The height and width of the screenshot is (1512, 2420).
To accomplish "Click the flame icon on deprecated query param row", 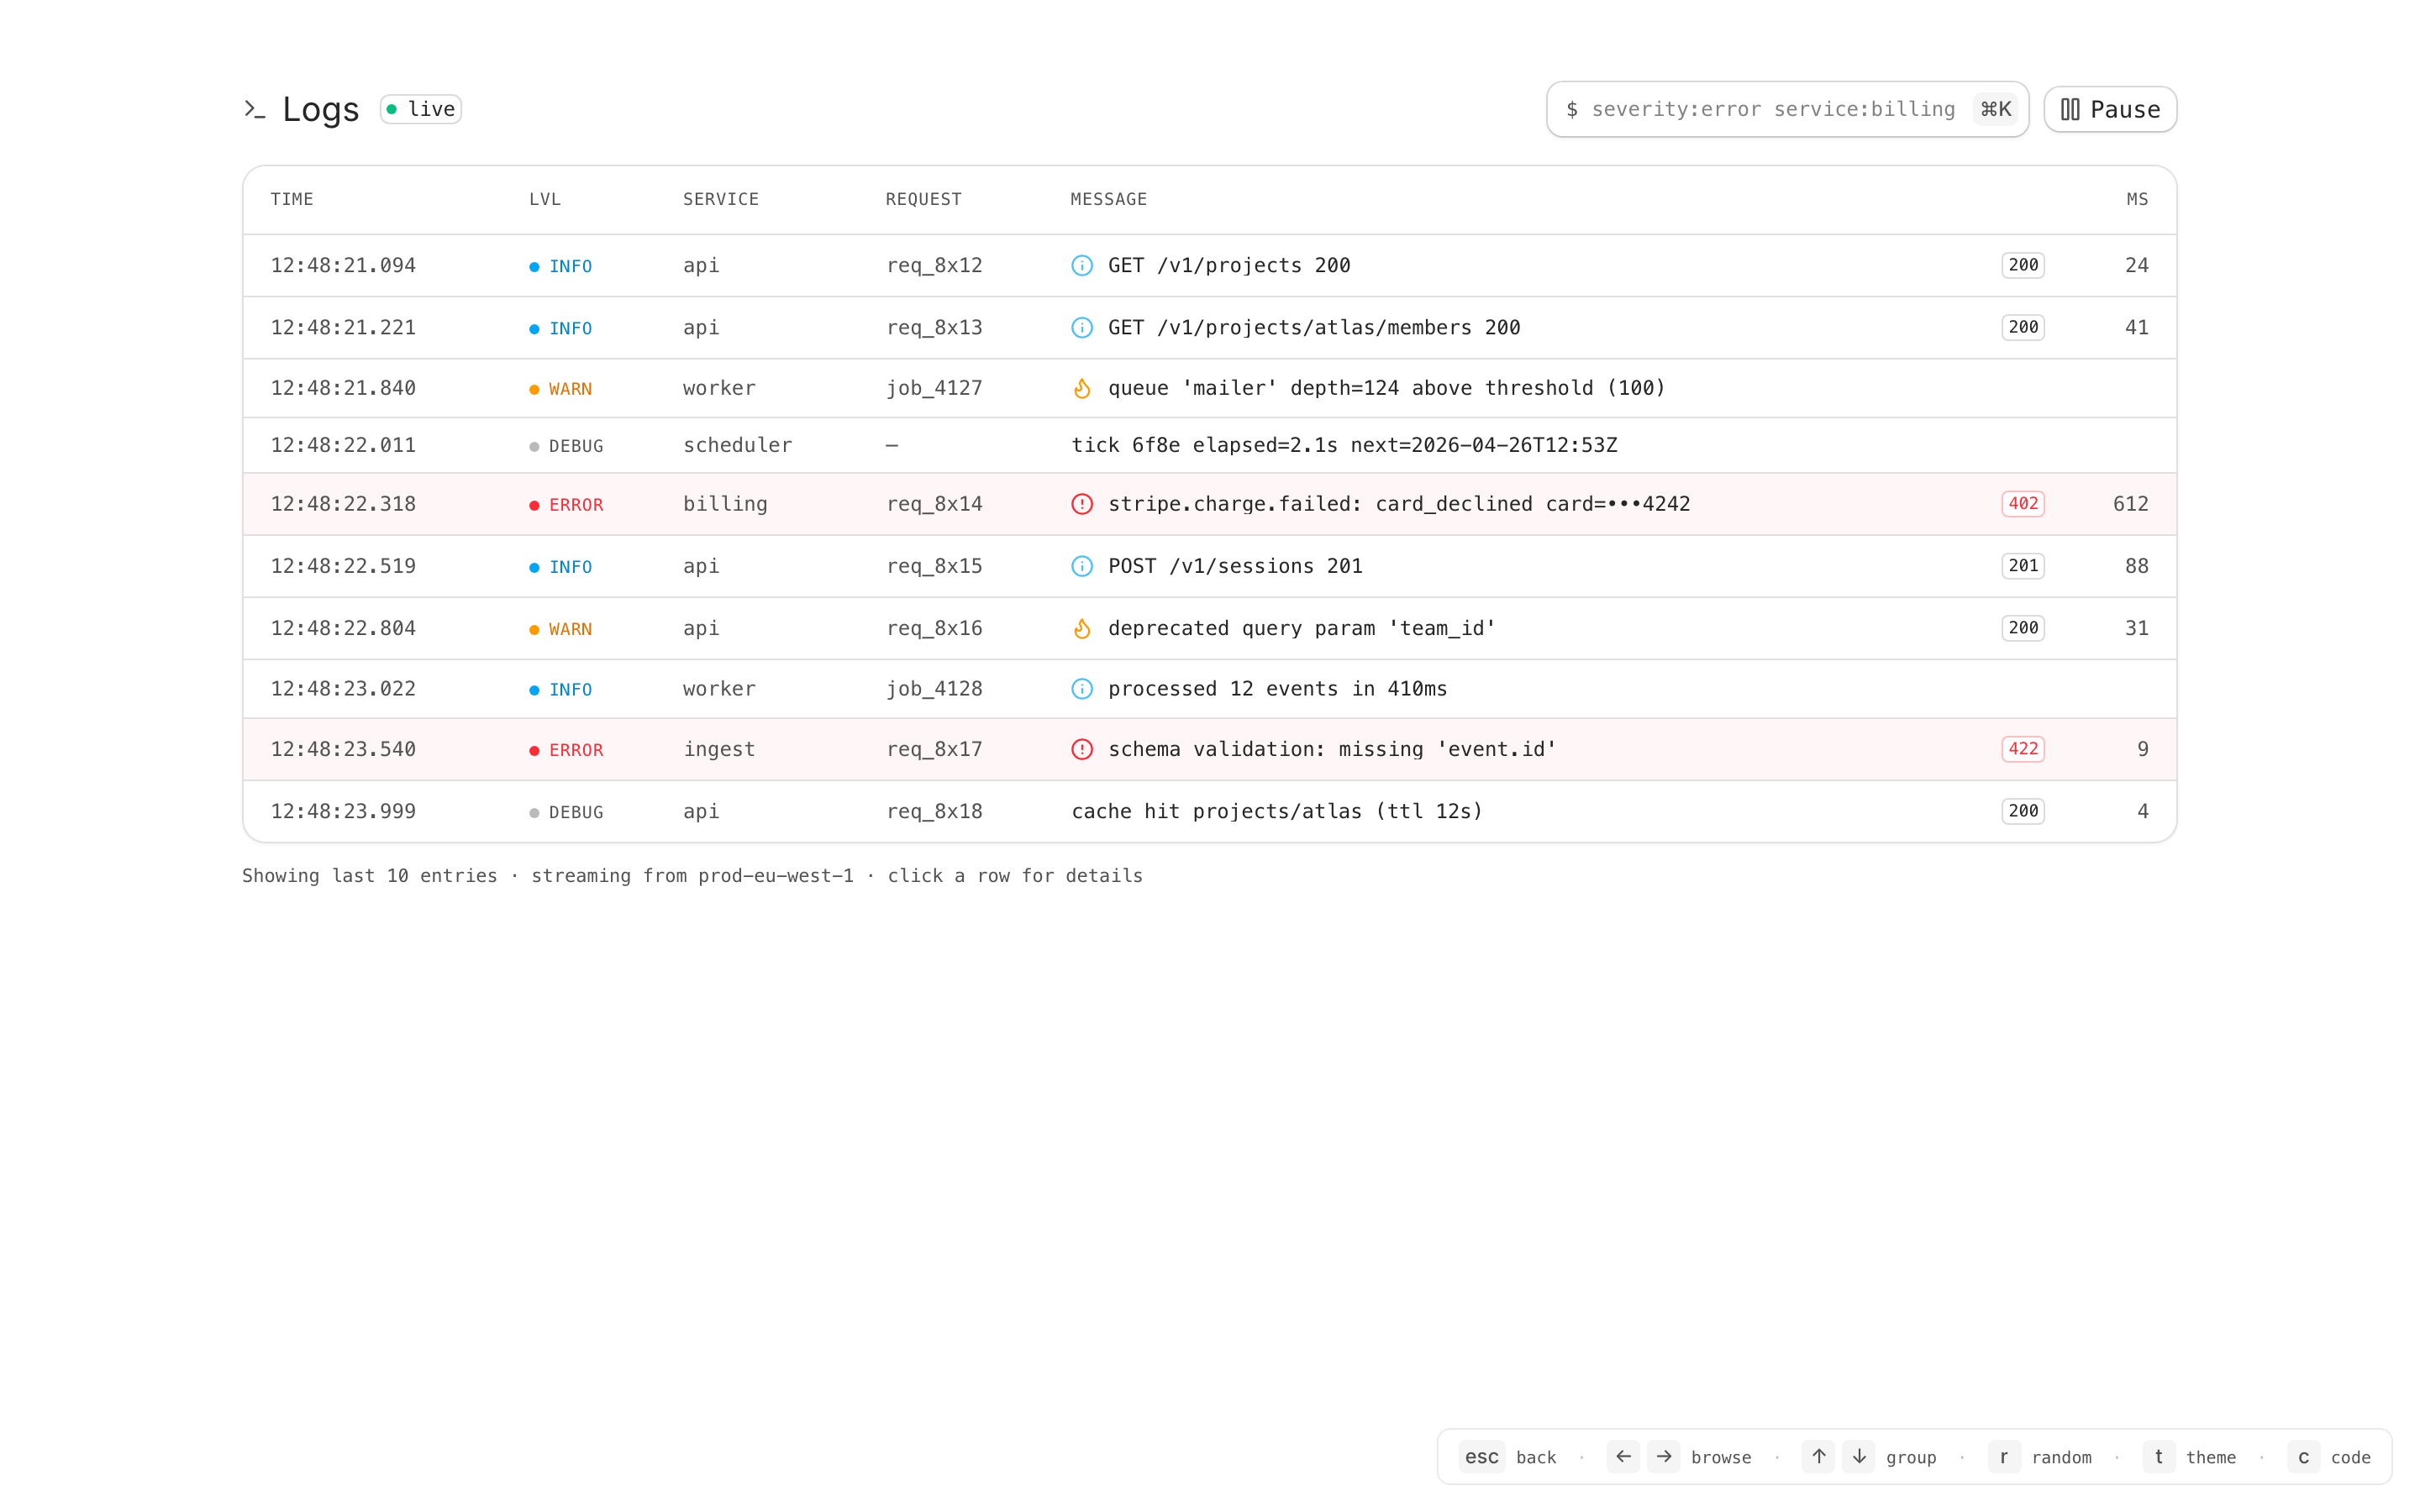I will tap(1082, 628).
